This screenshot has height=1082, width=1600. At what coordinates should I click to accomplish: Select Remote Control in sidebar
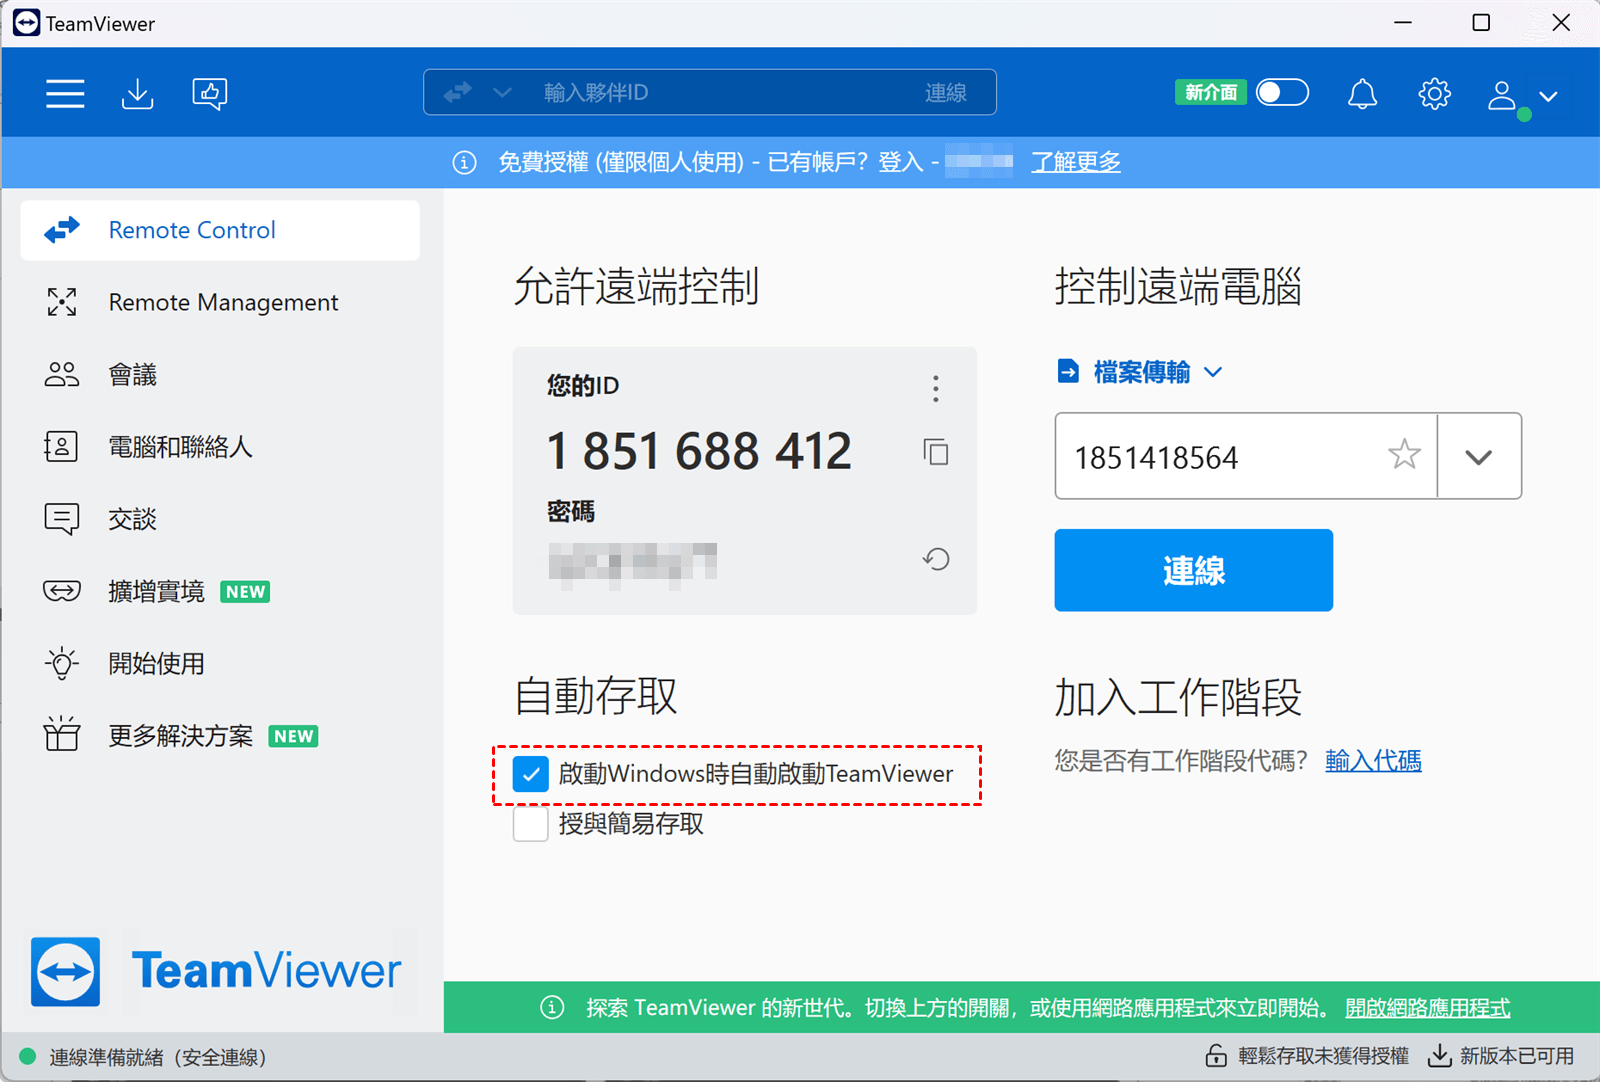coord(220,230)
